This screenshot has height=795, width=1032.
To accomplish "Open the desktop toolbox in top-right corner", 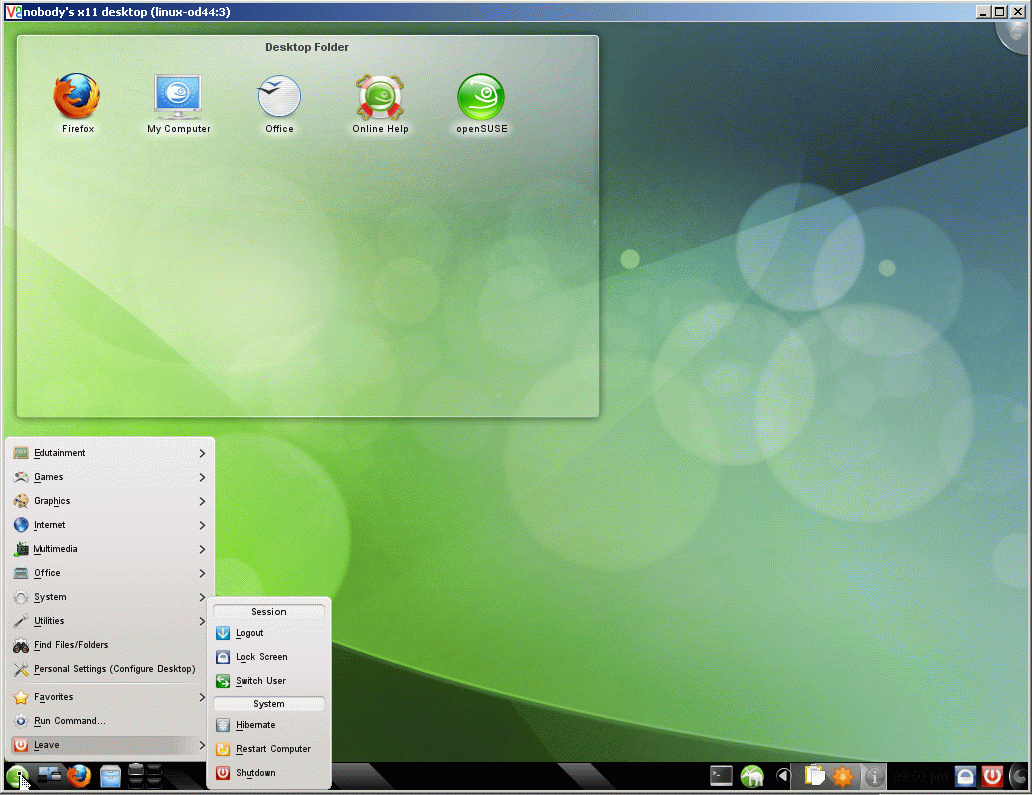I will [x=1016, y=36].
